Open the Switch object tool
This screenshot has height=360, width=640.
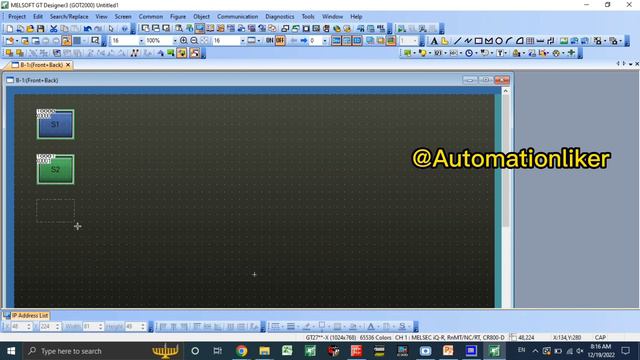click(x=407, y=53)
